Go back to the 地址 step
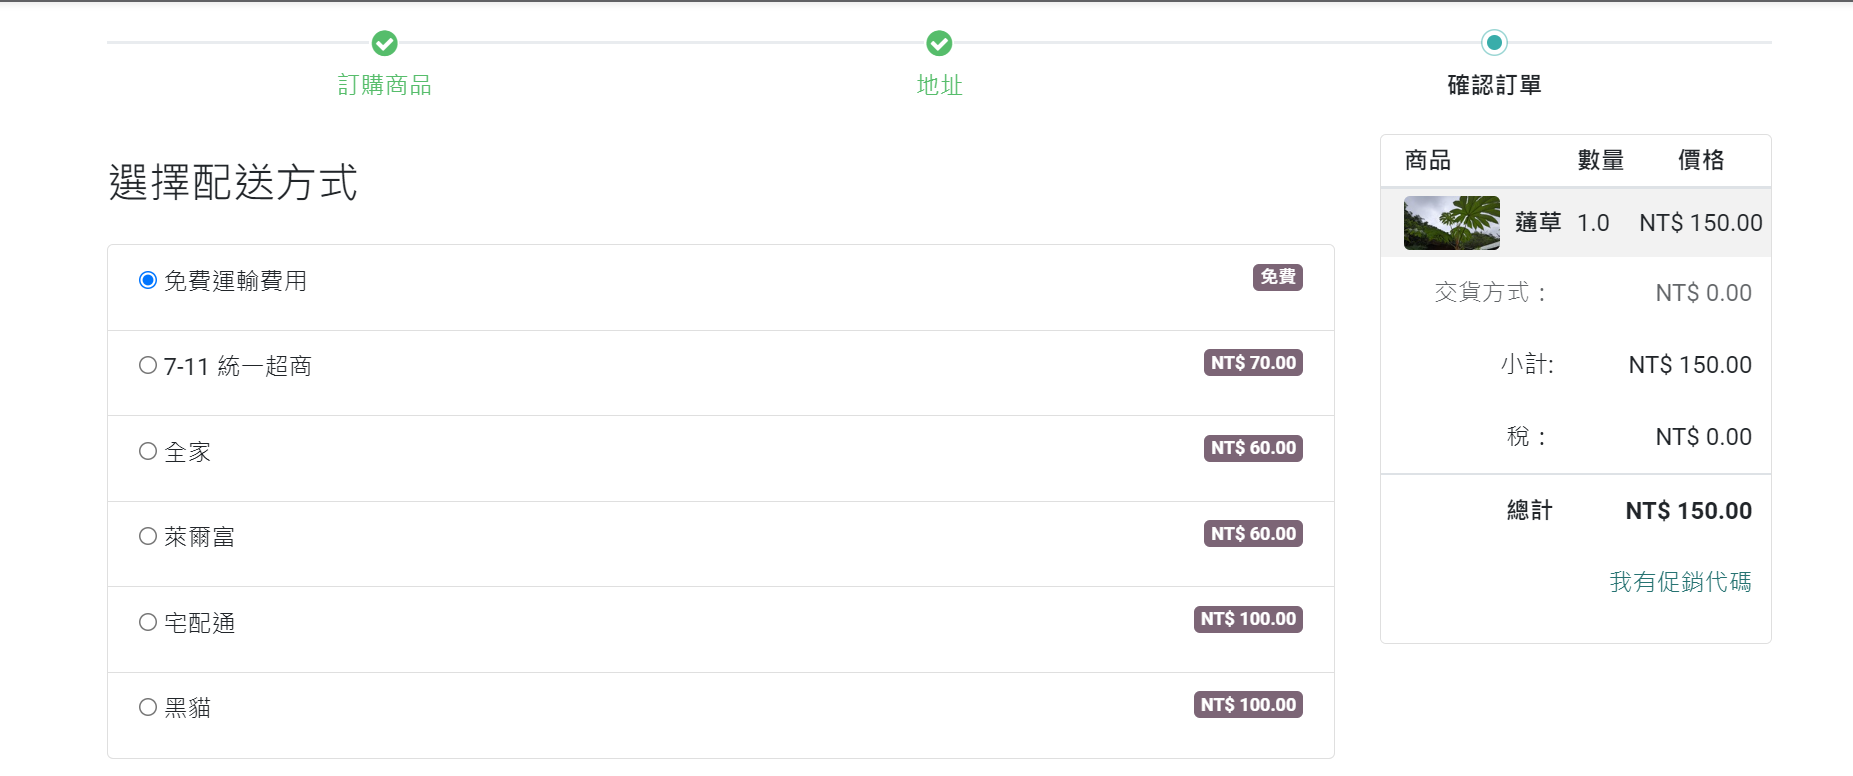Screen dimensions: 1853x776 pyautogui.click(x=939, y=85)
